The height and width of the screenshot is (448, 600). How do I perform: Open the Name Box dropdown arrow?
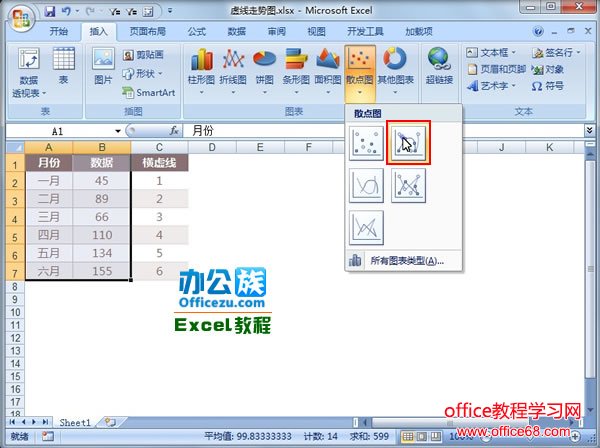pyautogui.click(x=118, y=131)
